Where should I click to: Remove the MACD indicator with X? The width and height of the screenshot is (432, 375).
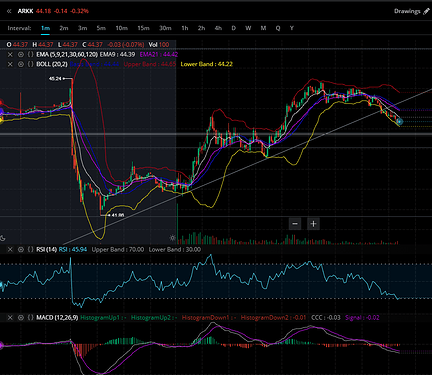10,318
